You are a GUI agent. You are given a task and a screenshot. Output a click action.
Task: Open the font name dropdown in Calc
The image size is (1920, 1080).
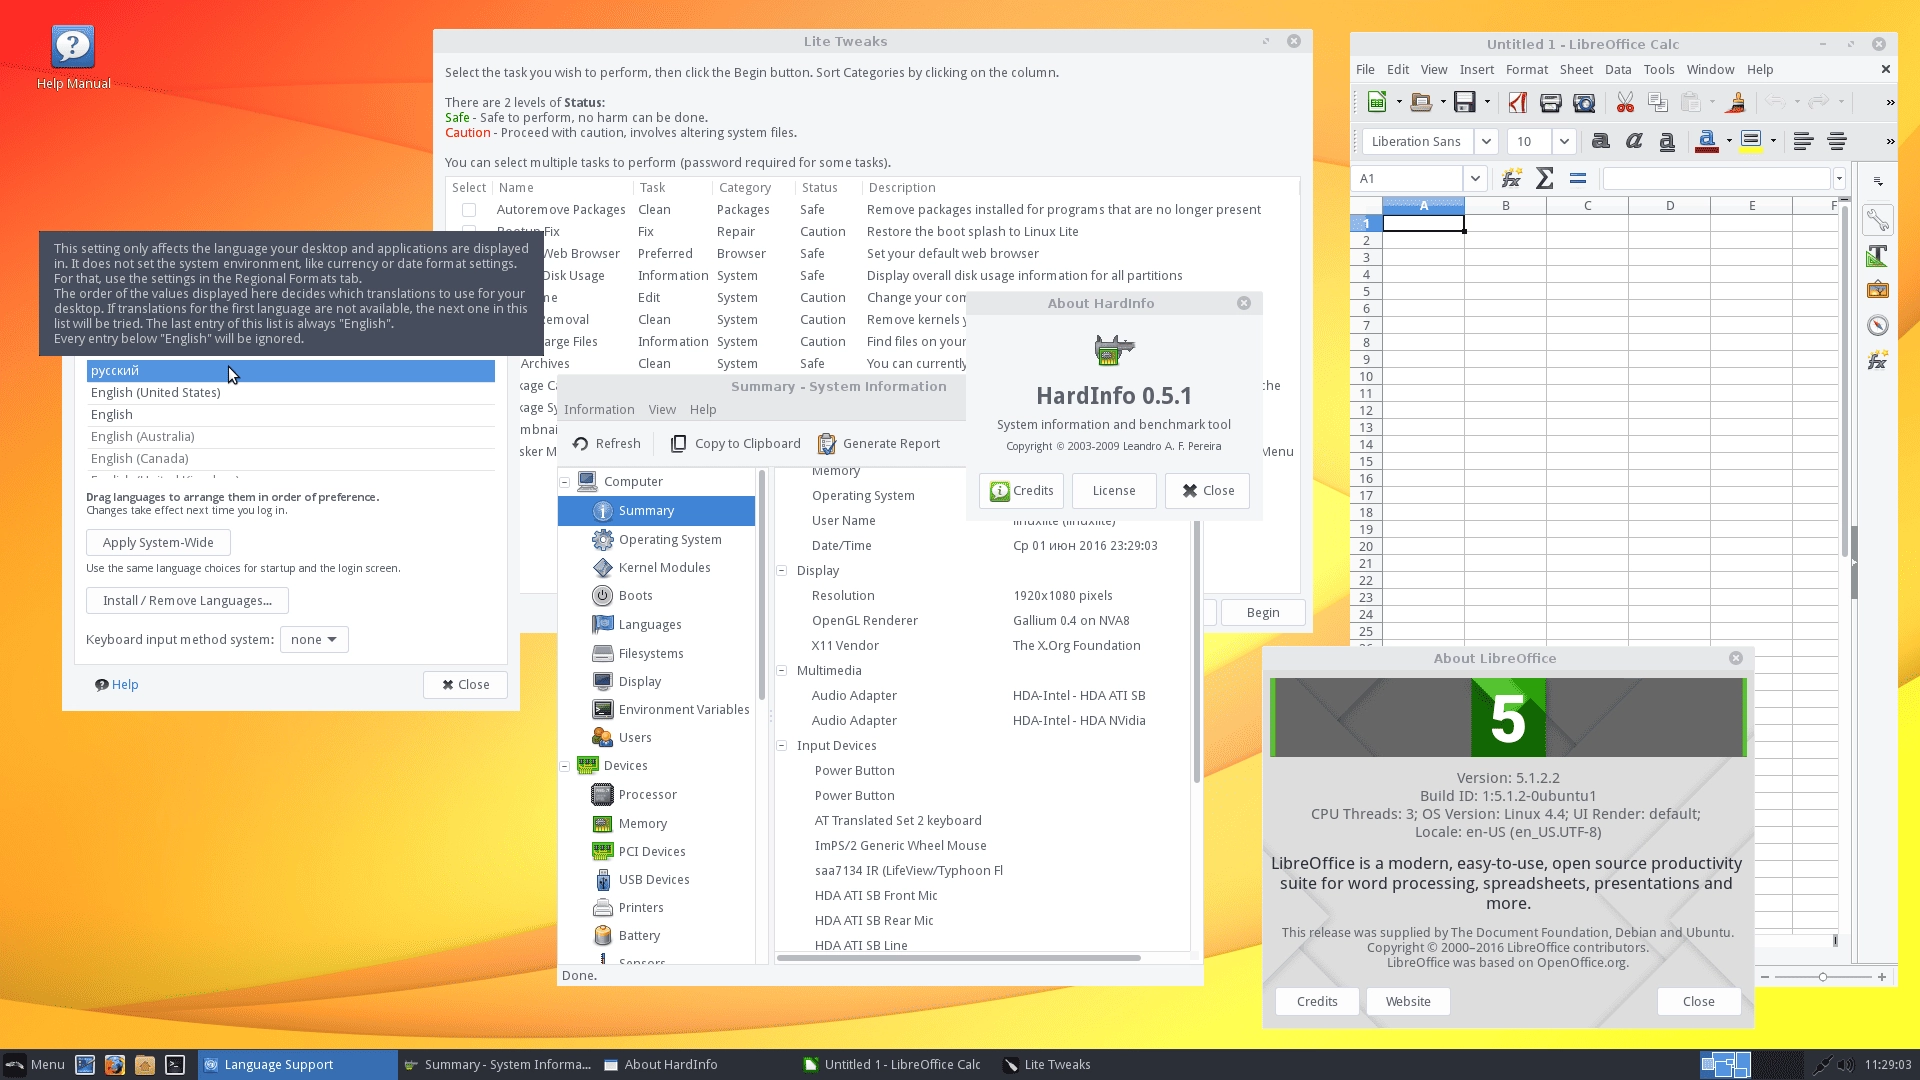[1486, 141]
